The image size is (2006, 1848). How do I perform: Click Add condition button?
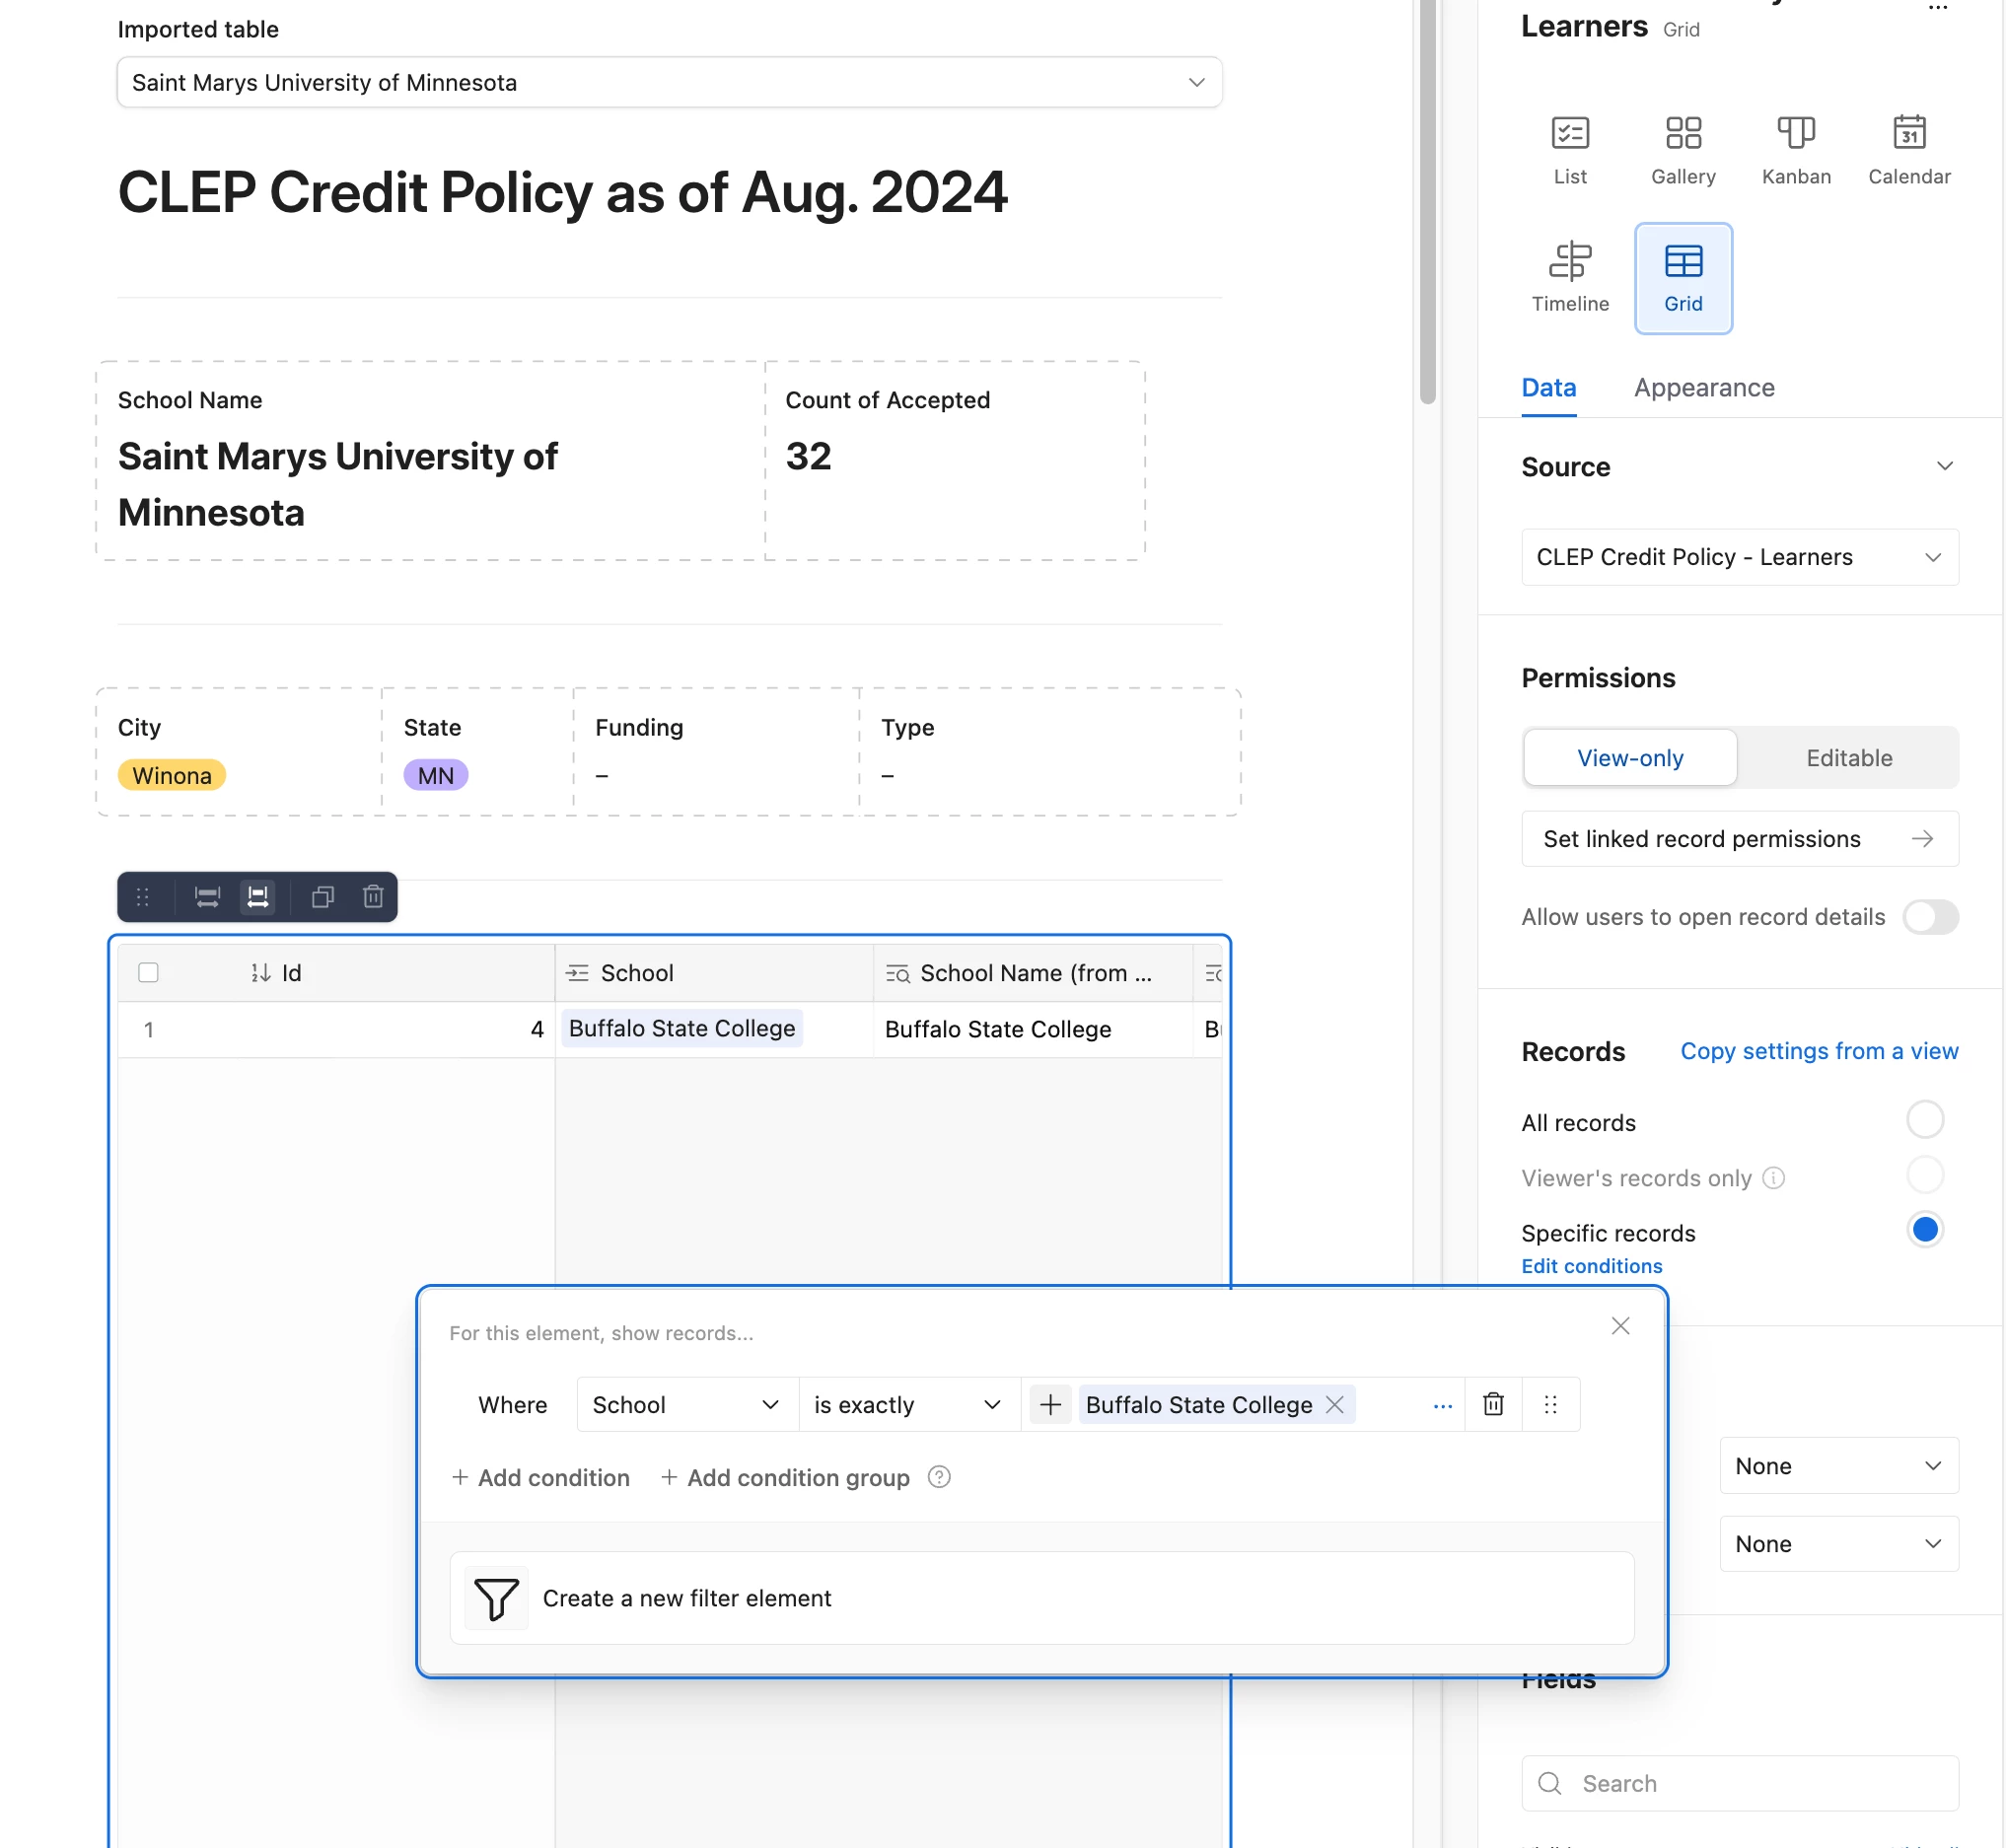(x=540, y=1477)
